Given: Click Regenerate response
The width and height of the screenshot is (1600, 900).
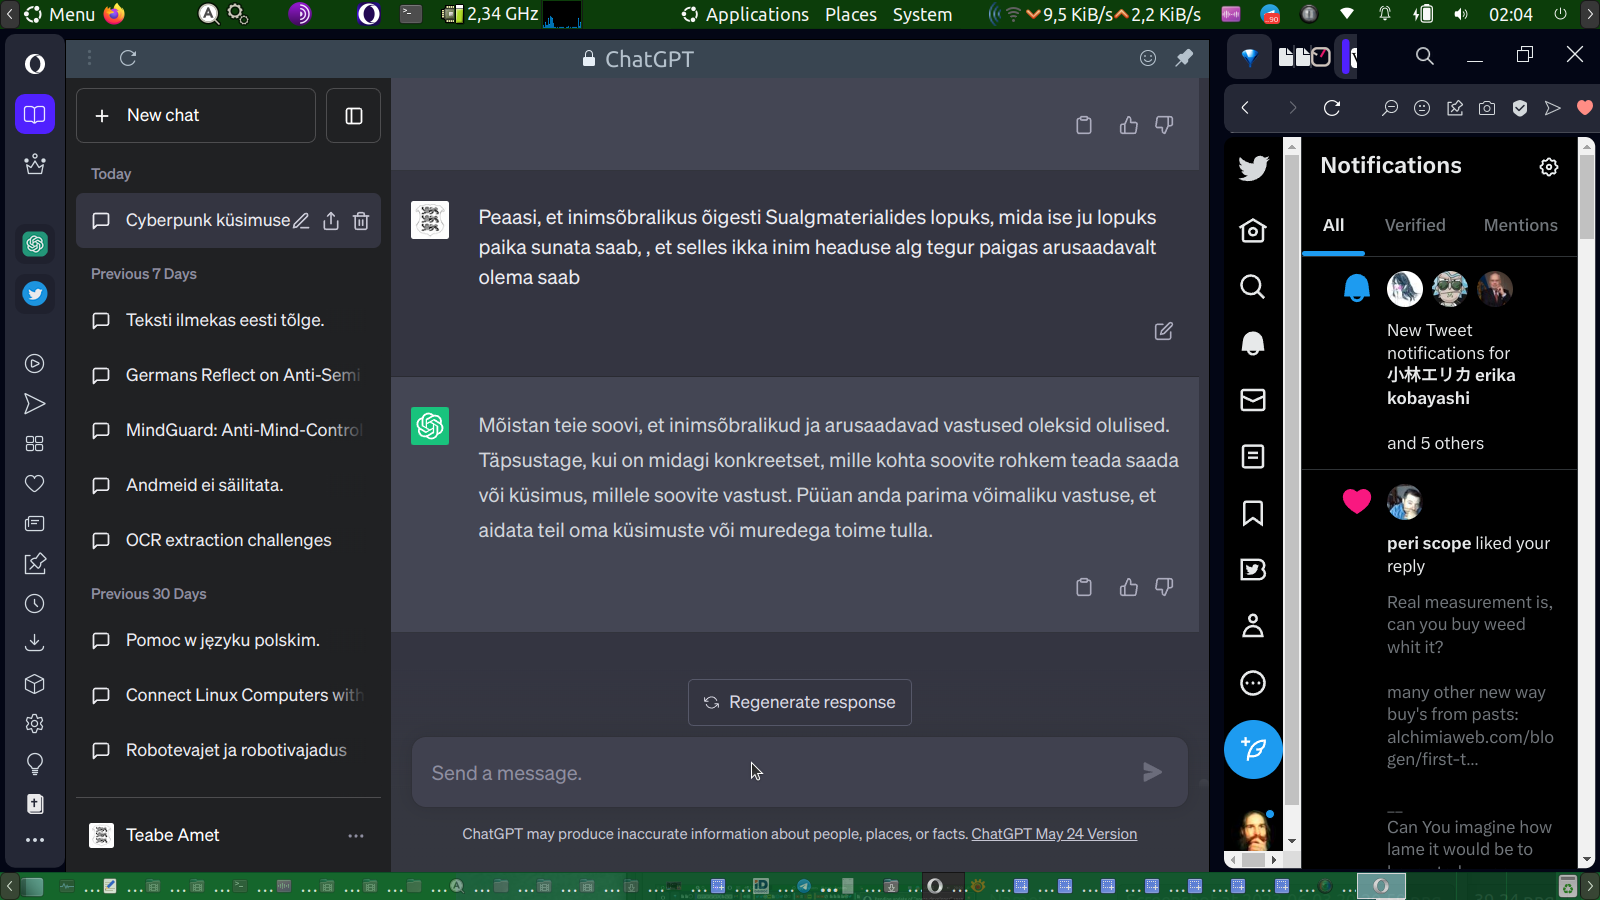Looking at the screenshot, I should 800,703.
